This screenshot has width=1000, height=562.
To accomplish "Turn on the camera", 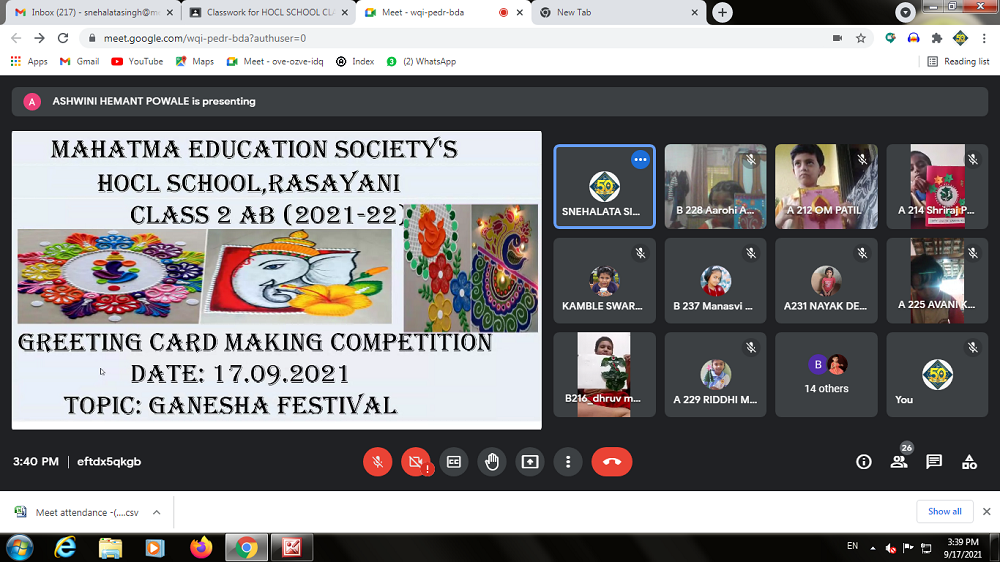I will click(x=415, y=461).
